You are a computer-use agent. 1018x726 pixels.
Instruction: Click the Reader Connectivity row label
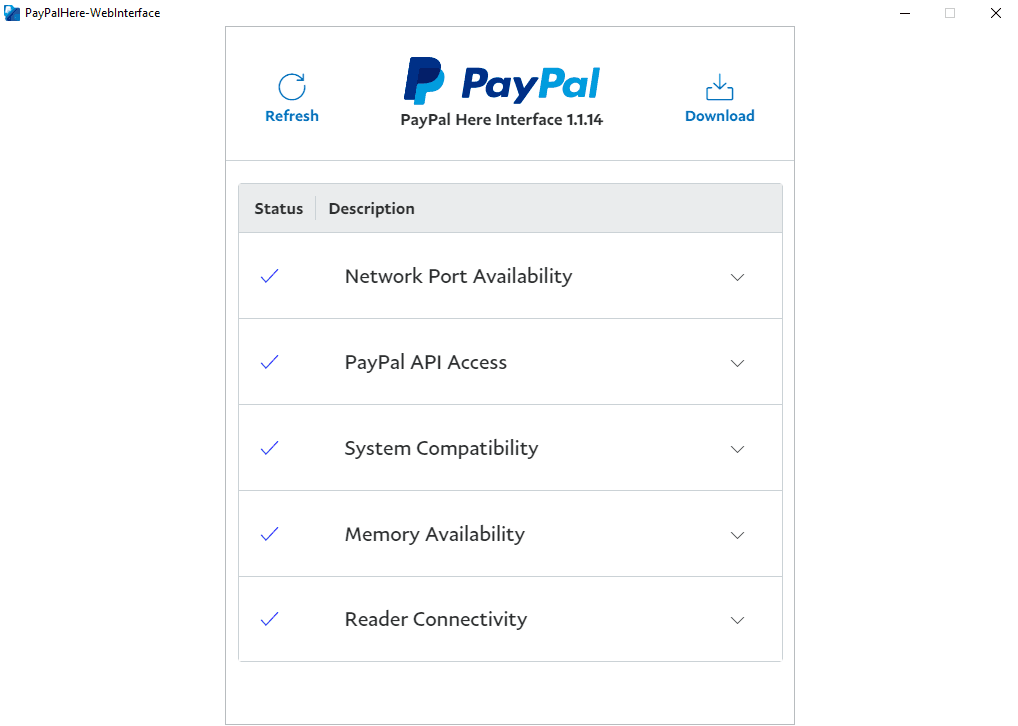click(x=435, y=619)
